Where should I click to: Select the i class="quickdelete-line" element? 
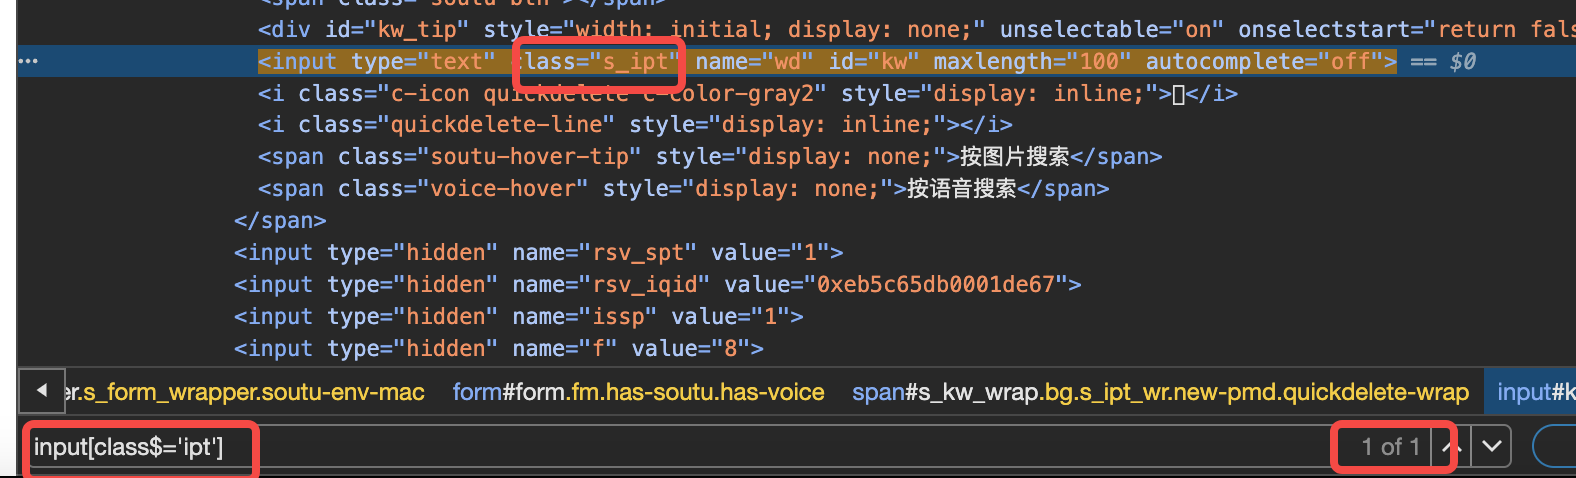point(635,124)
